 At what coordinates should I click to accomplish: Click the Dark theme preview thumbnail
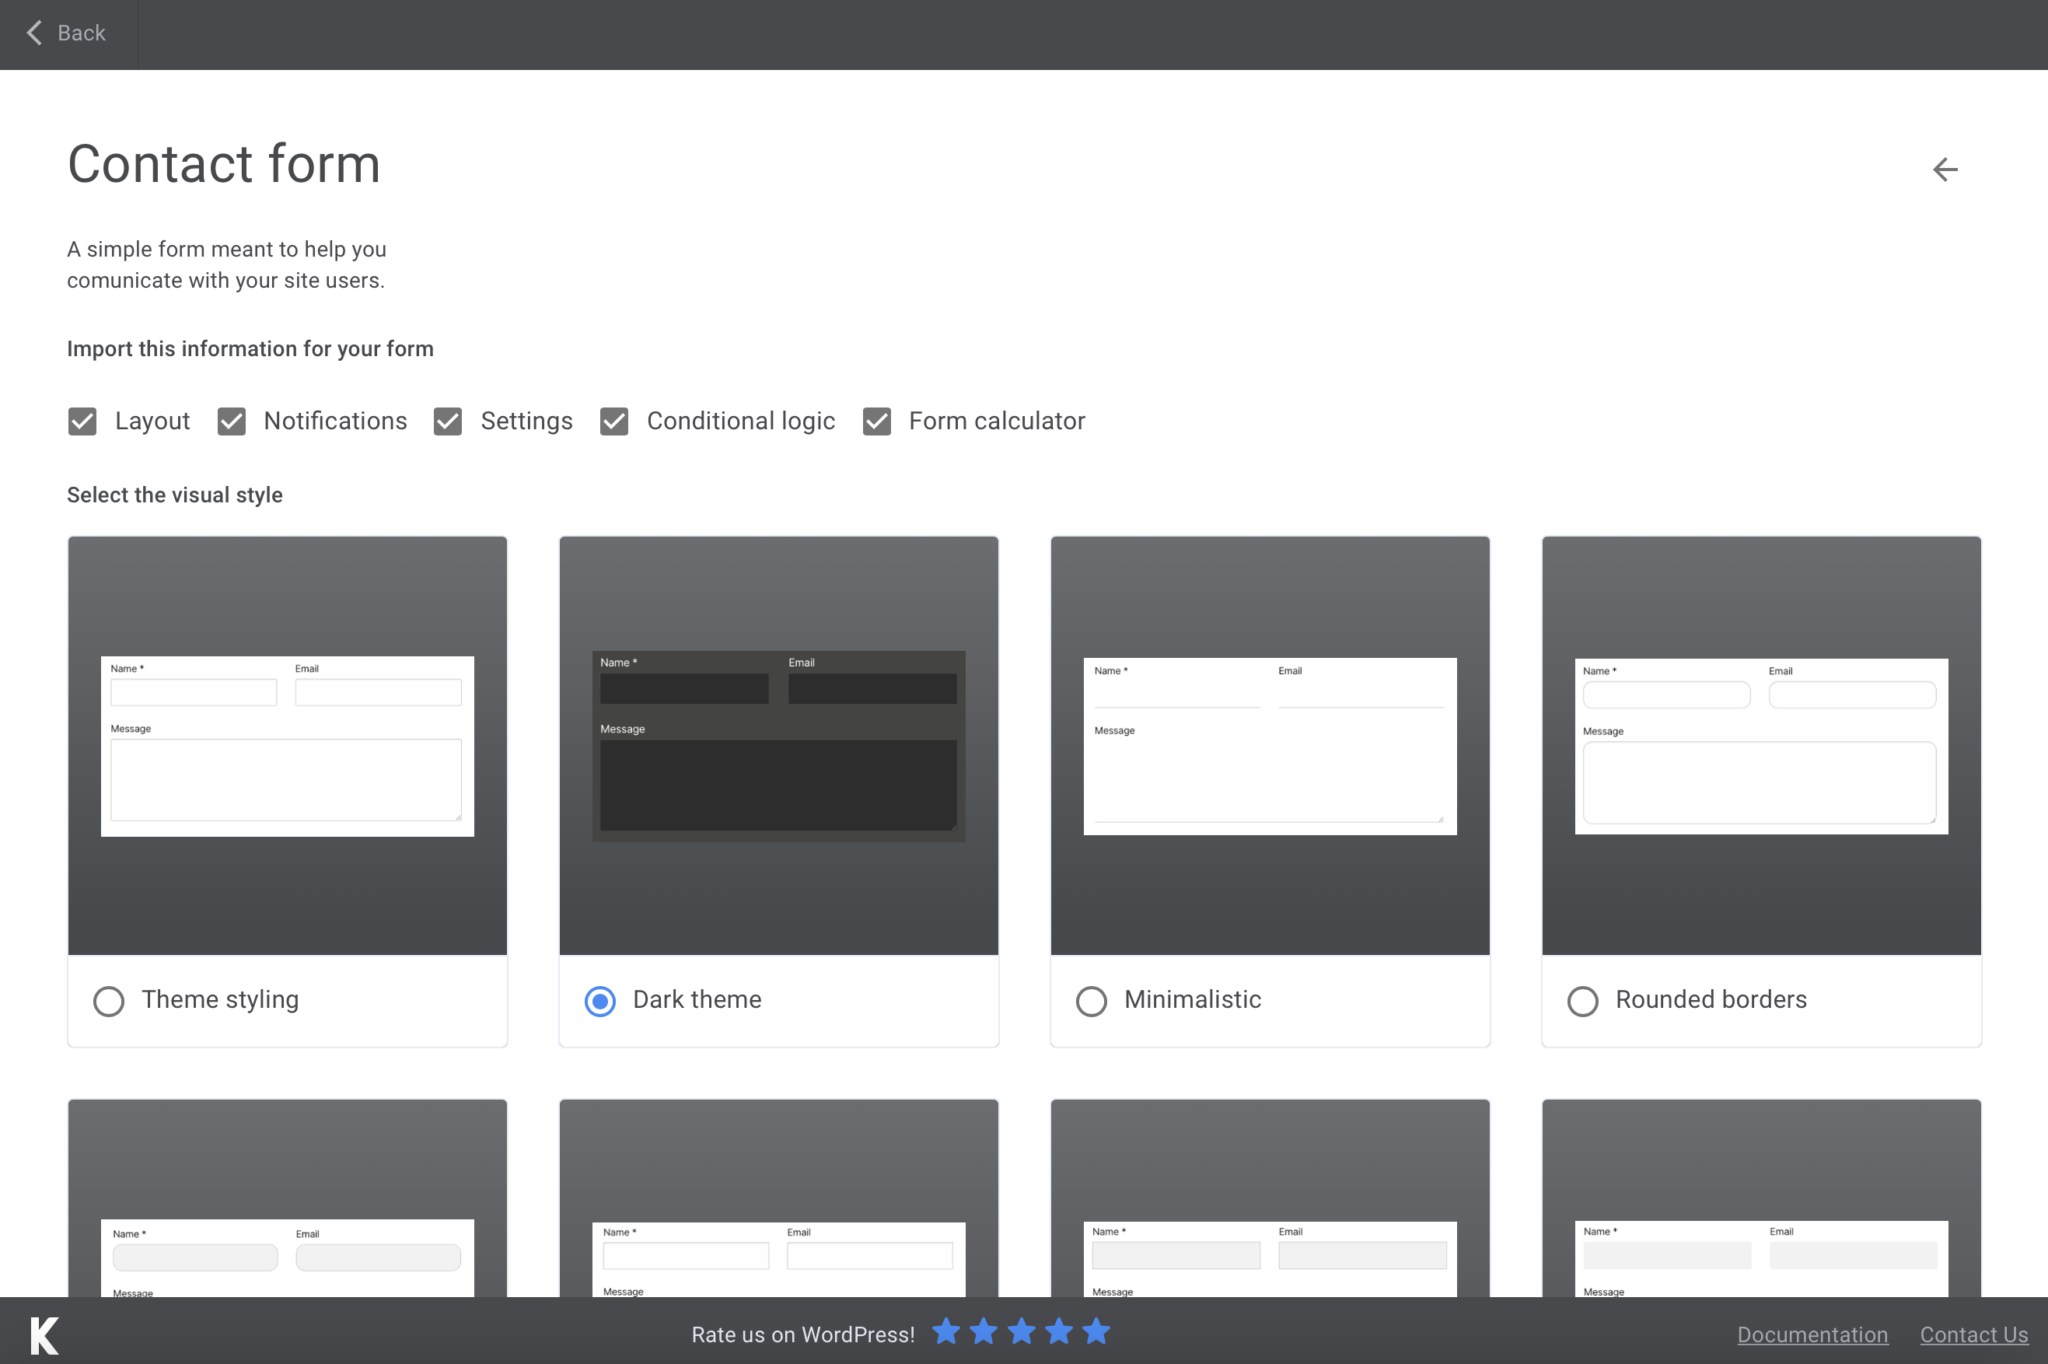click(x=778, y=745)
